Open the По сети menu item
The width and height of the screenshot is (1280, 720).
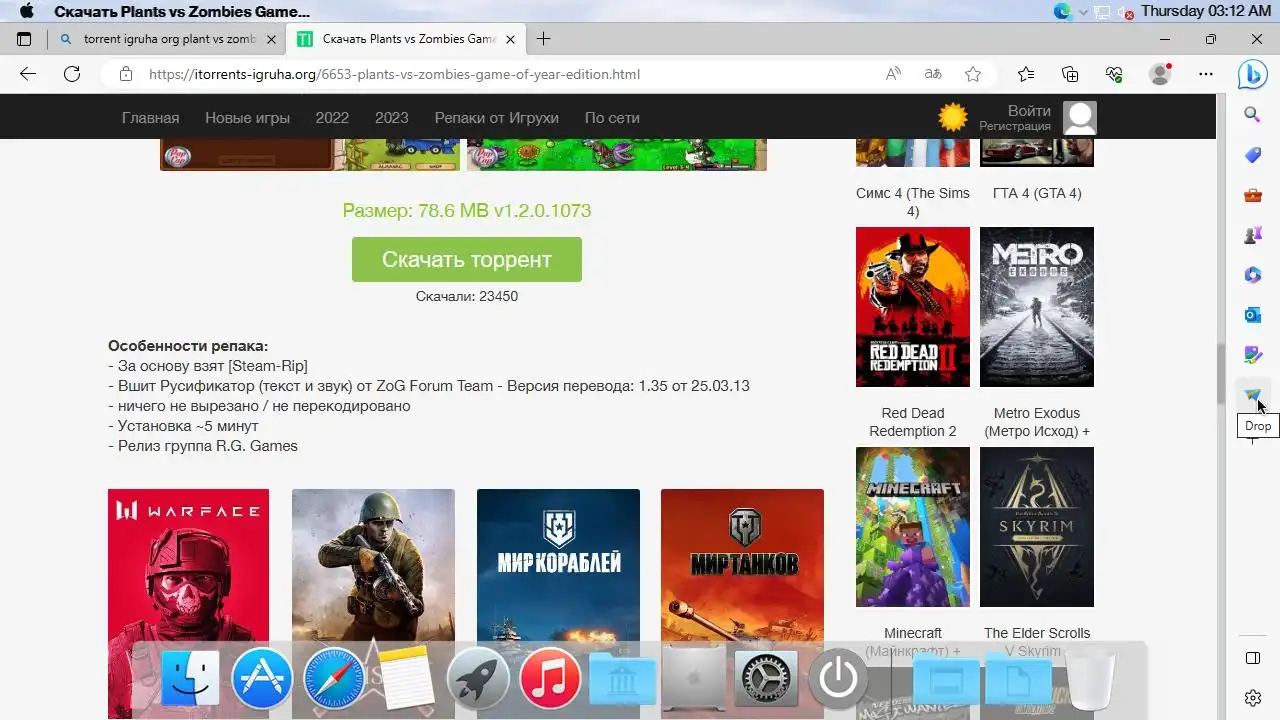tap(612, 118)
